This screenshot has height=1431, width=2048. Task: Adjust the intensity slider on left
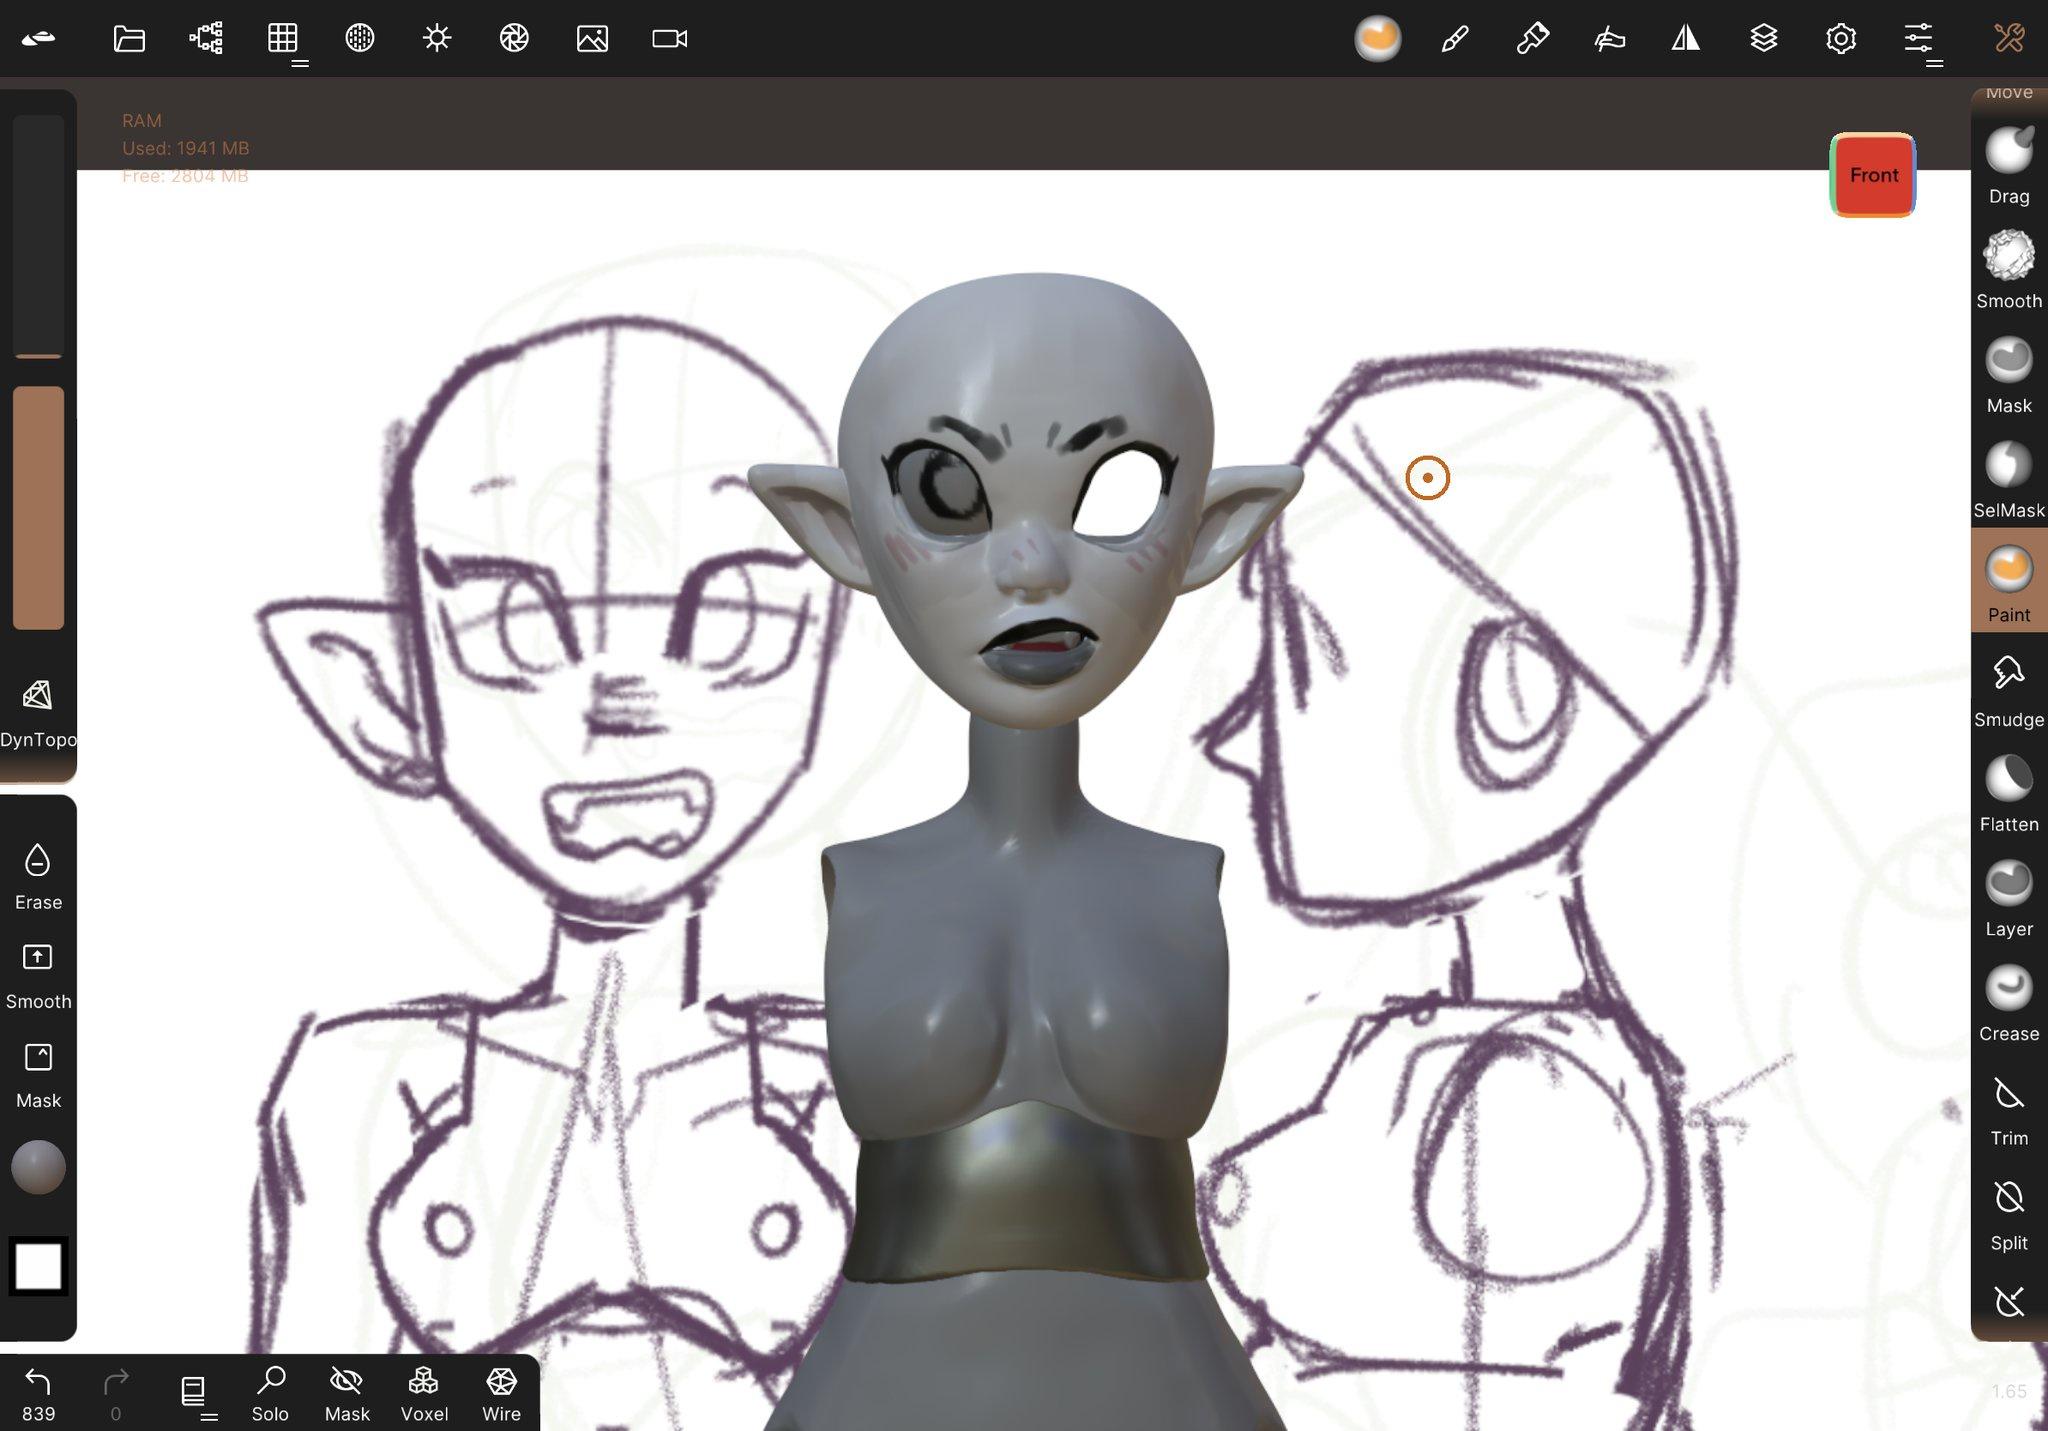click(38, 508)
